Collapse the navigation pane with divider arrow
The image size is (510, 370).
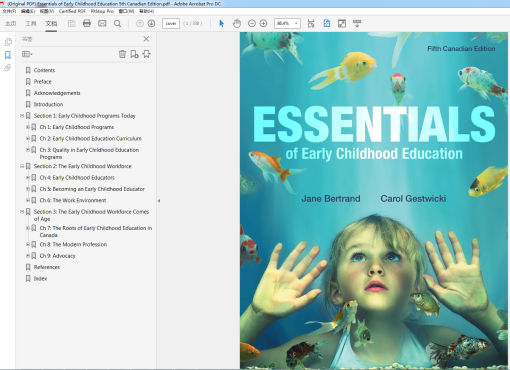[x=159, y=201]
